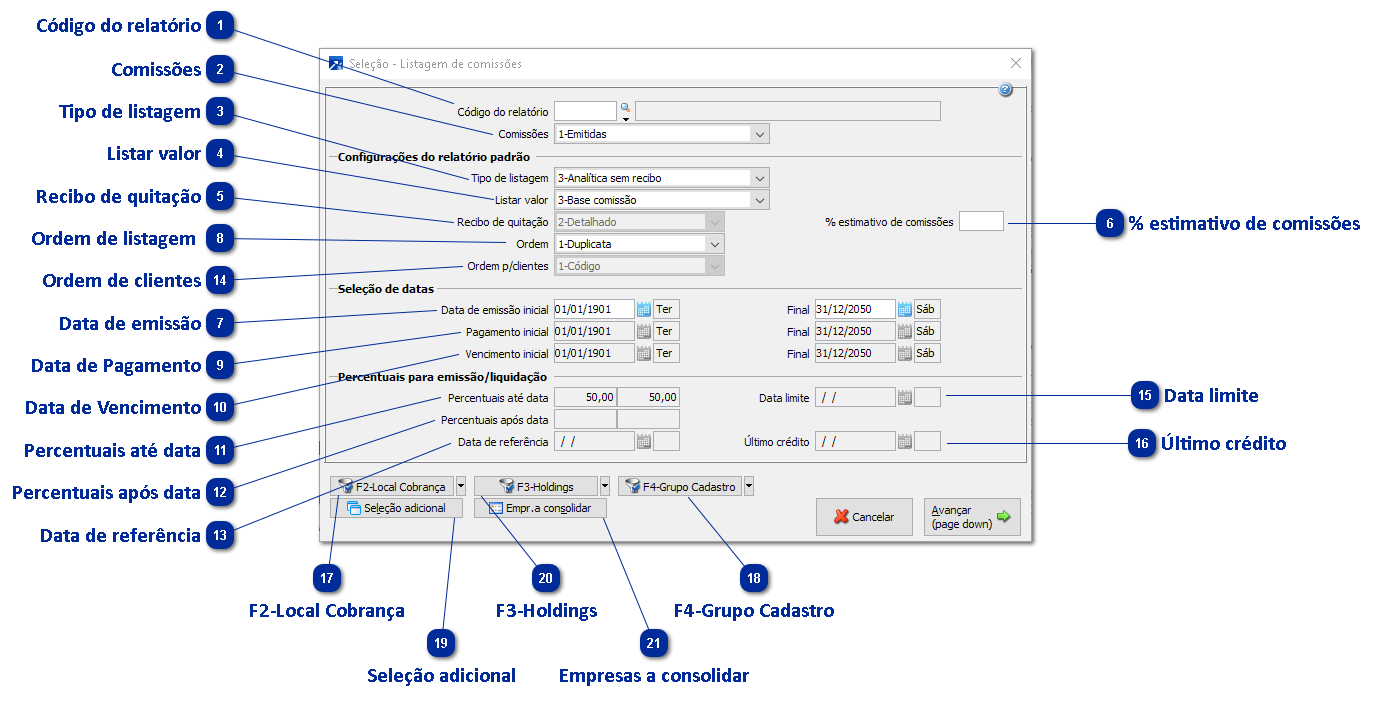The height and width of the screenshot is (704, 1376).
Task: Open the Ordem p/clientes dropdown
Action: click(715, 266)
